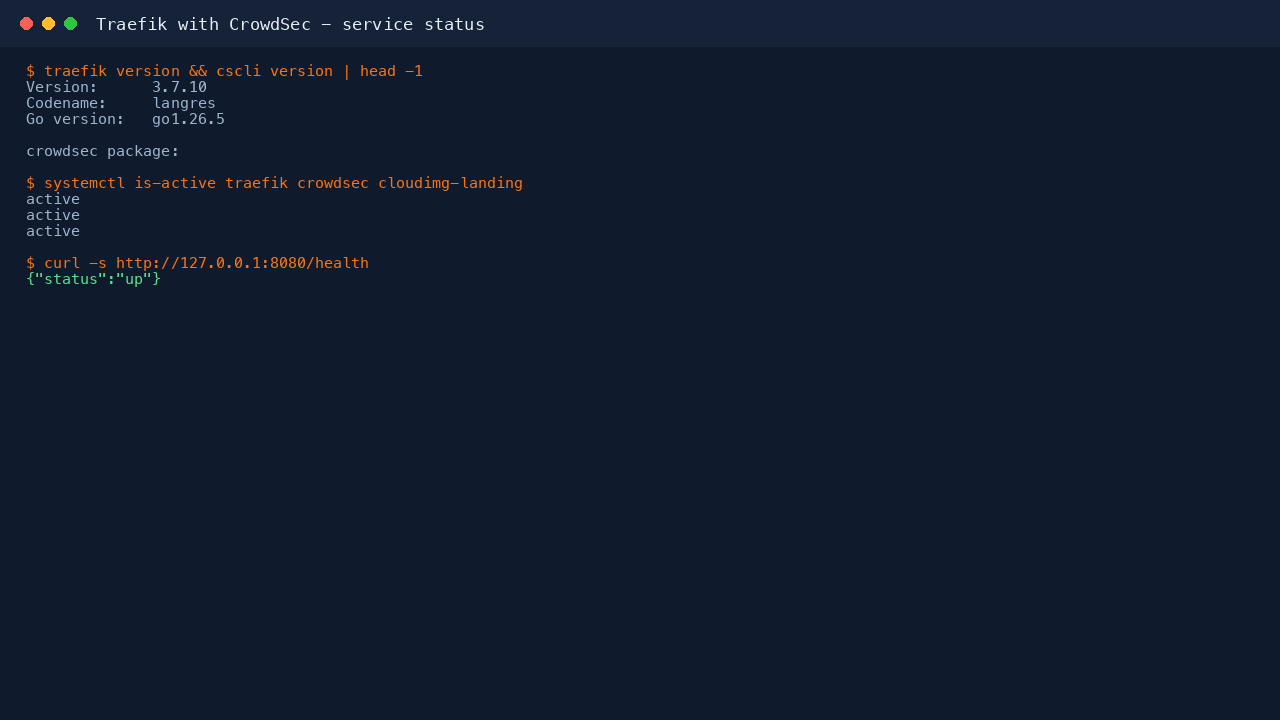Click the 'Go version: go1.26.5' line
The width and height of the screenshot is (1280, 720).
click(x=125, y=119)
